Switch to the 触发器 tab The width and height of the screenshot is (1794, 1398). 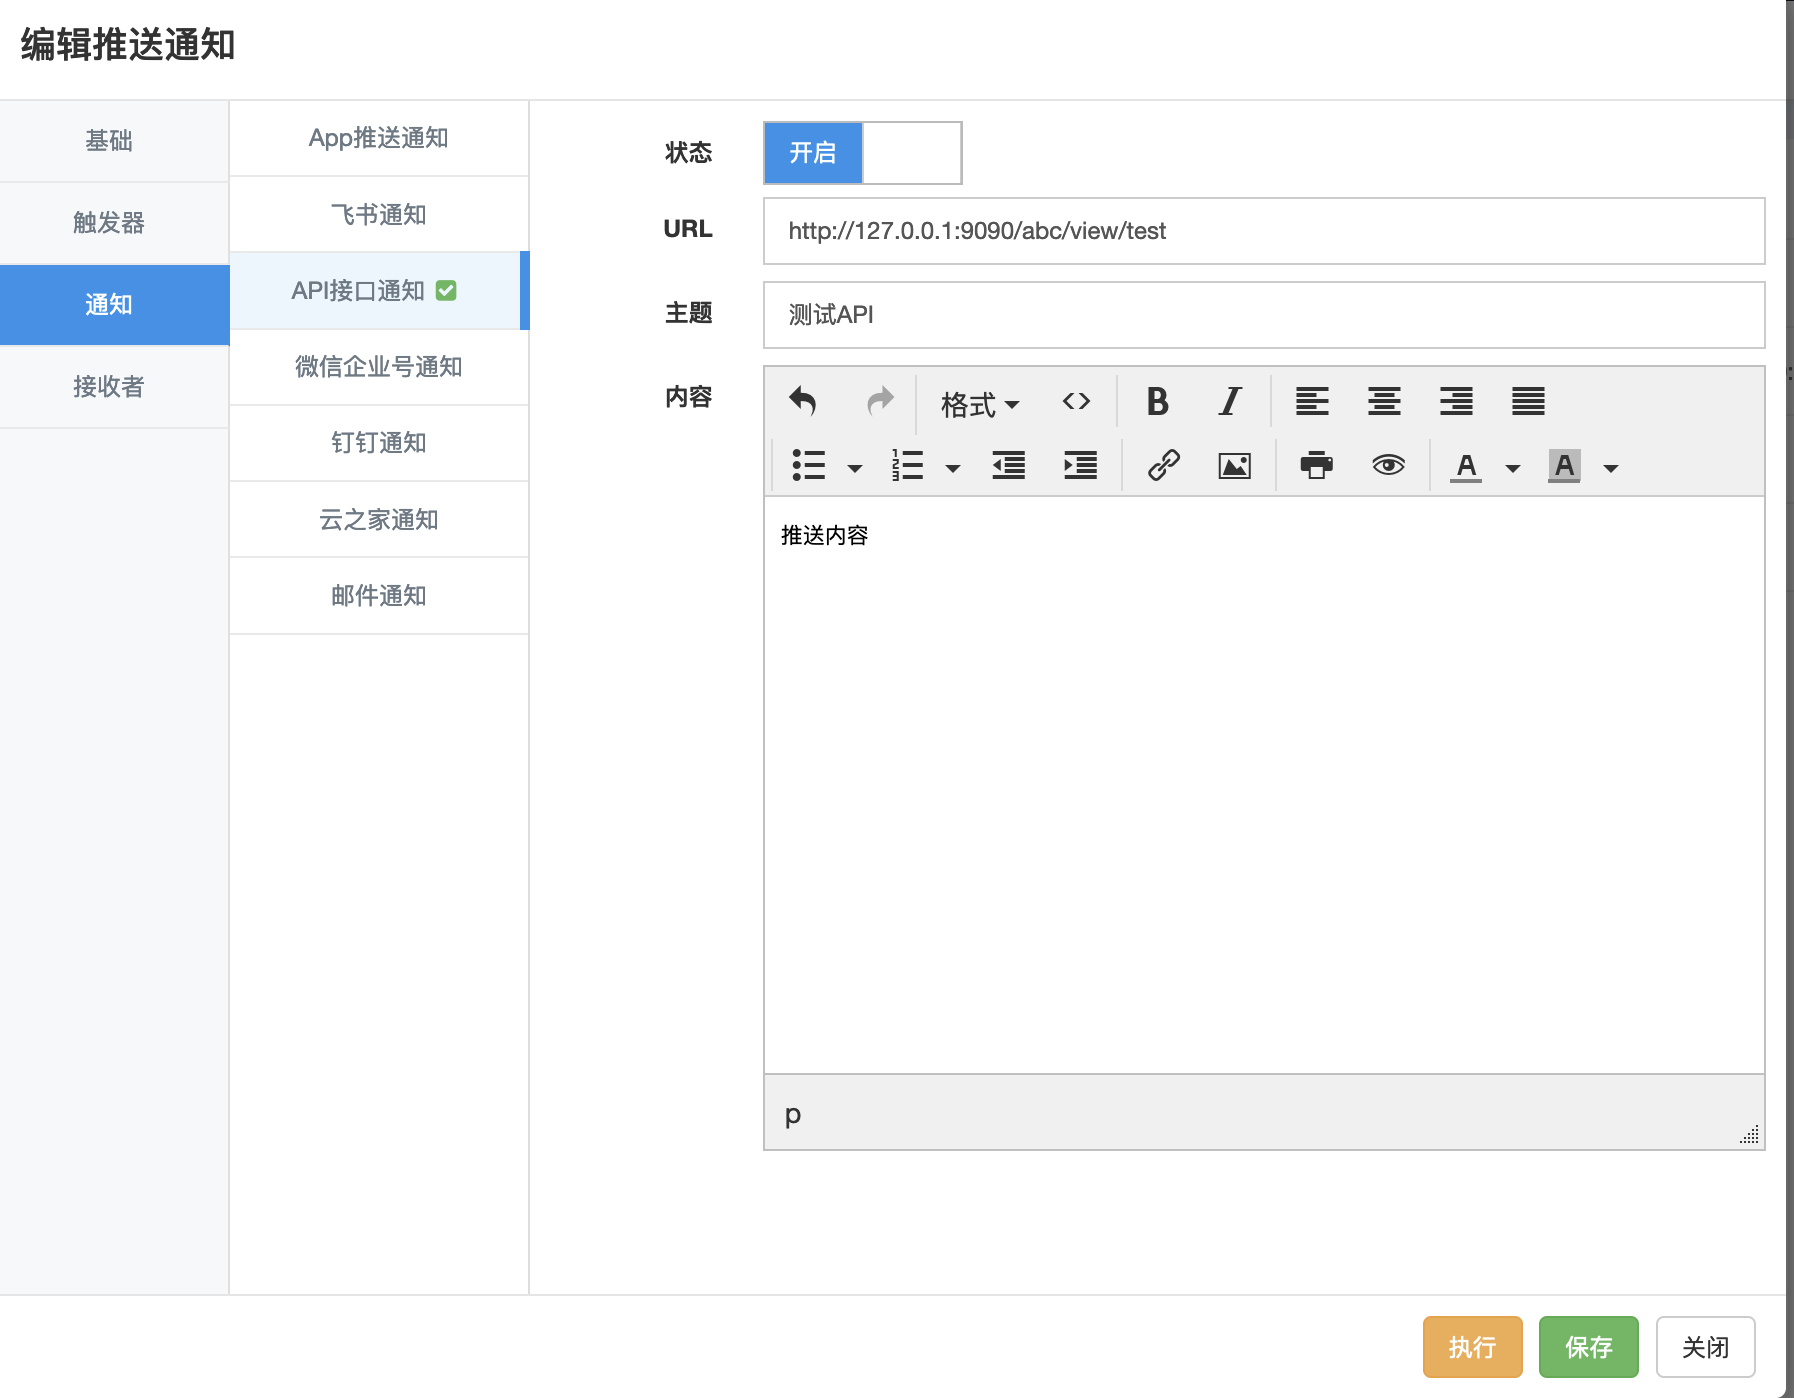(x=109, y=223)
